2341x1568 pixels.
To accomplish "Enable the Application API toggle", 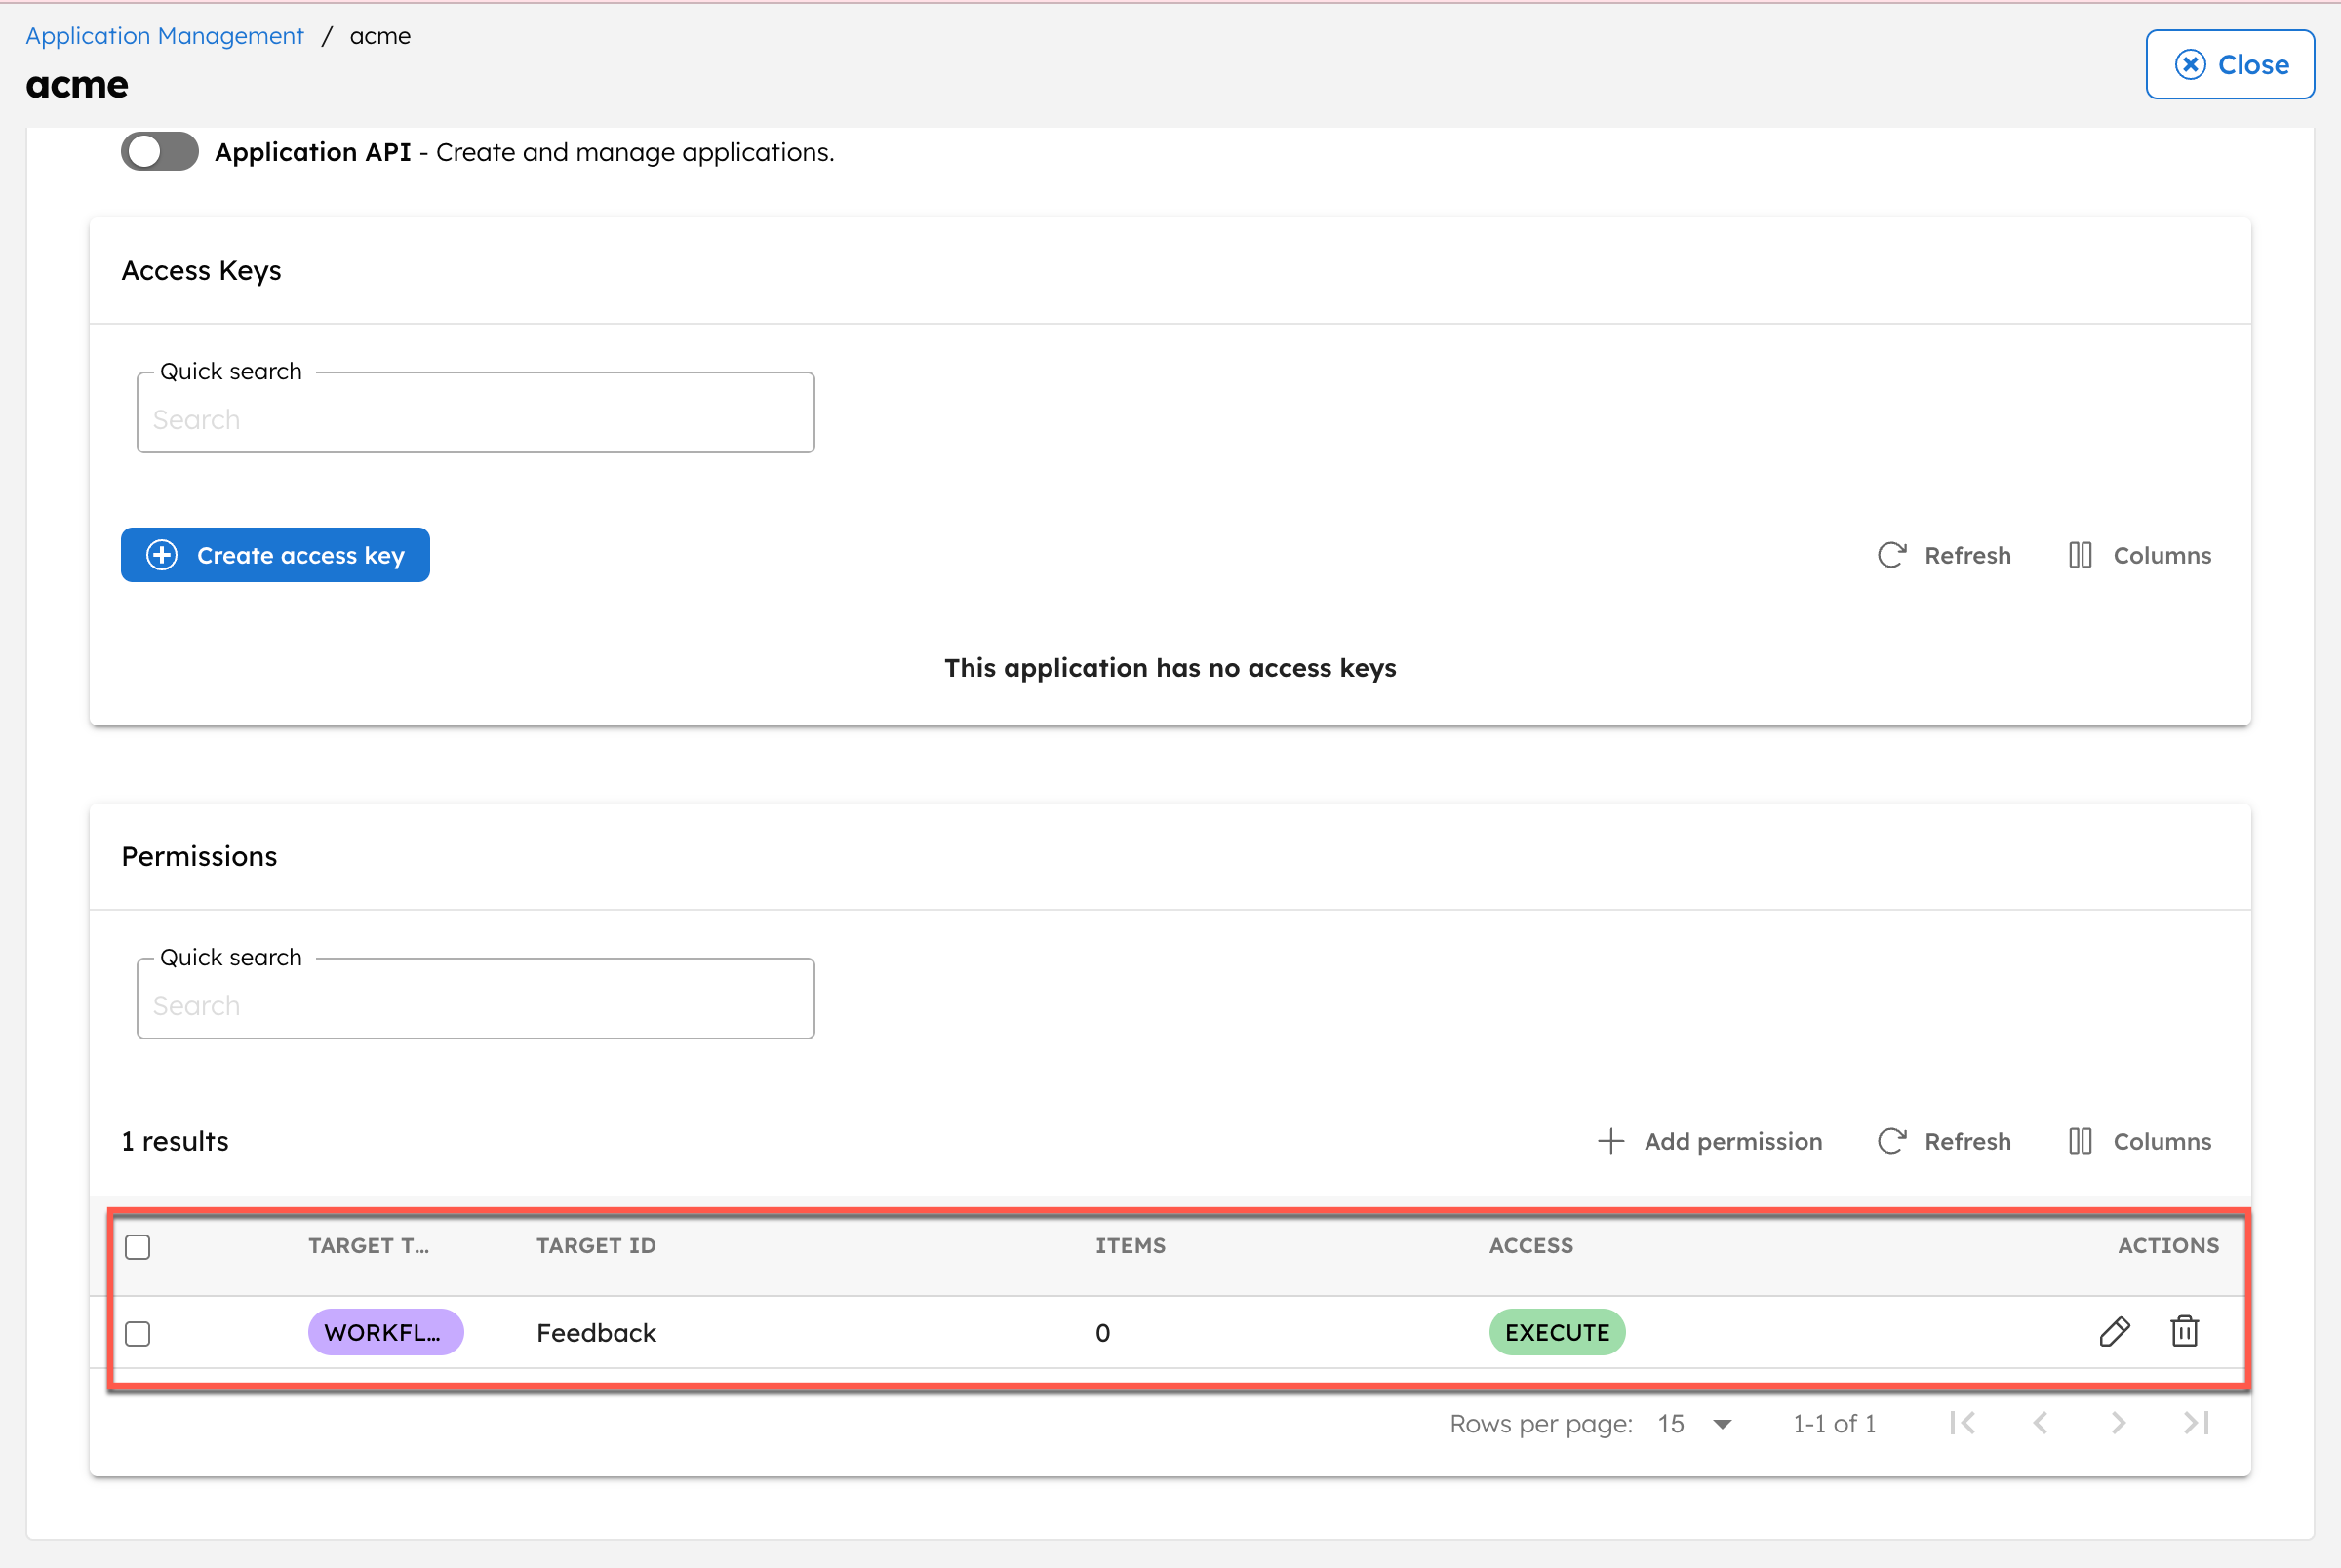I will point(159,151).
